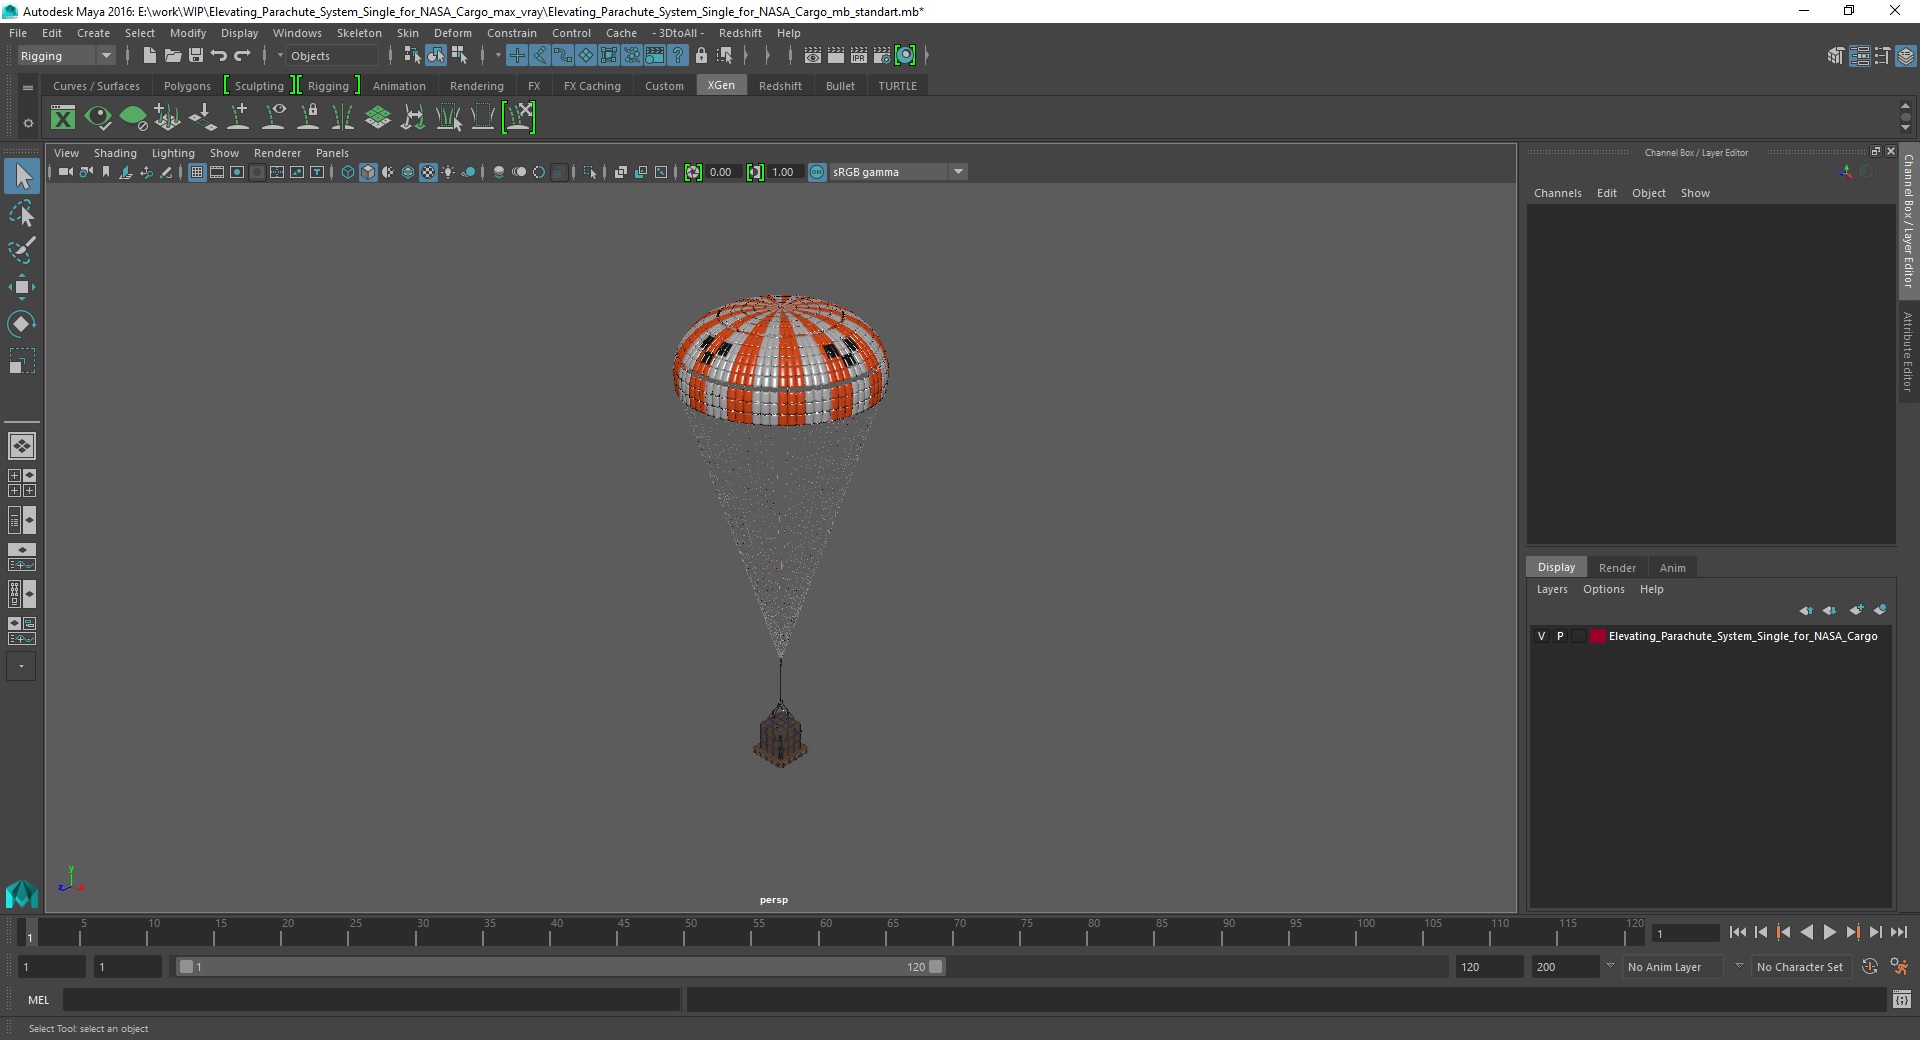The height and width of the screenshot is (1040, 1920).
Task: Click XGen preview eye shelf icon
Action: (x=98, y=118)
